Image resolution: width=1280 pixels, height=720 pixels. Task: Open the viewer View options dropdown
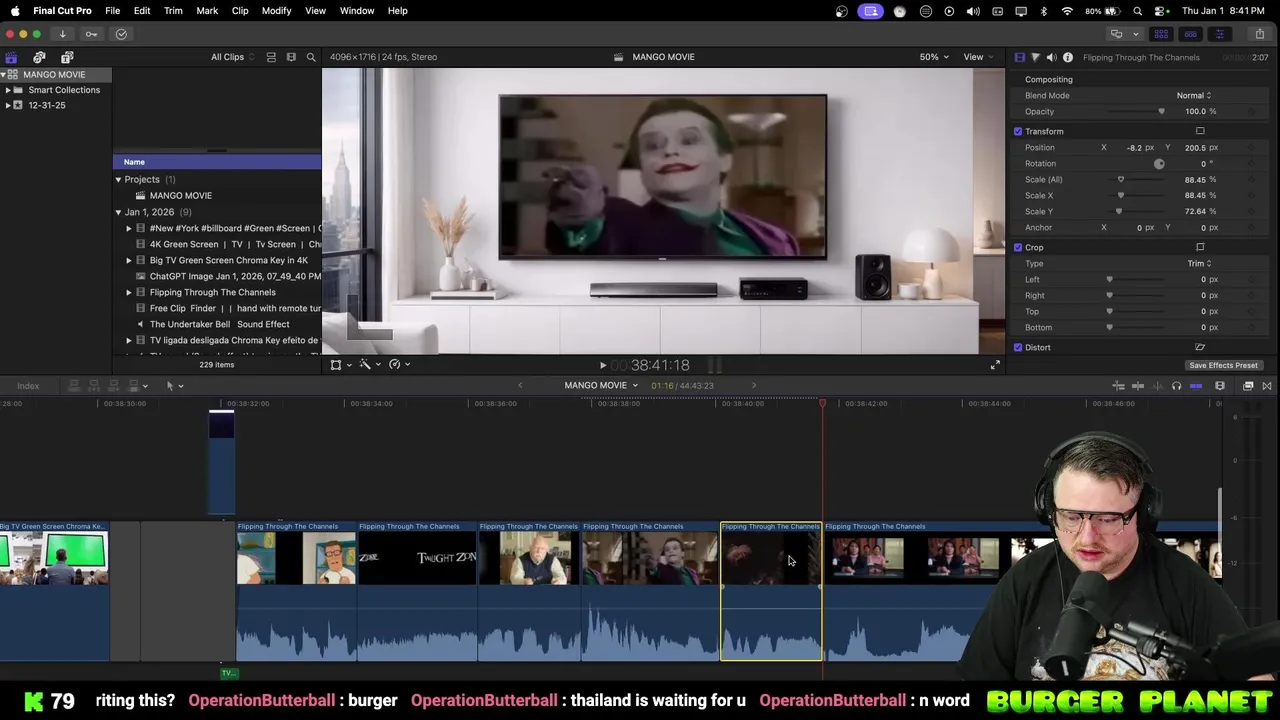(978, 57)
